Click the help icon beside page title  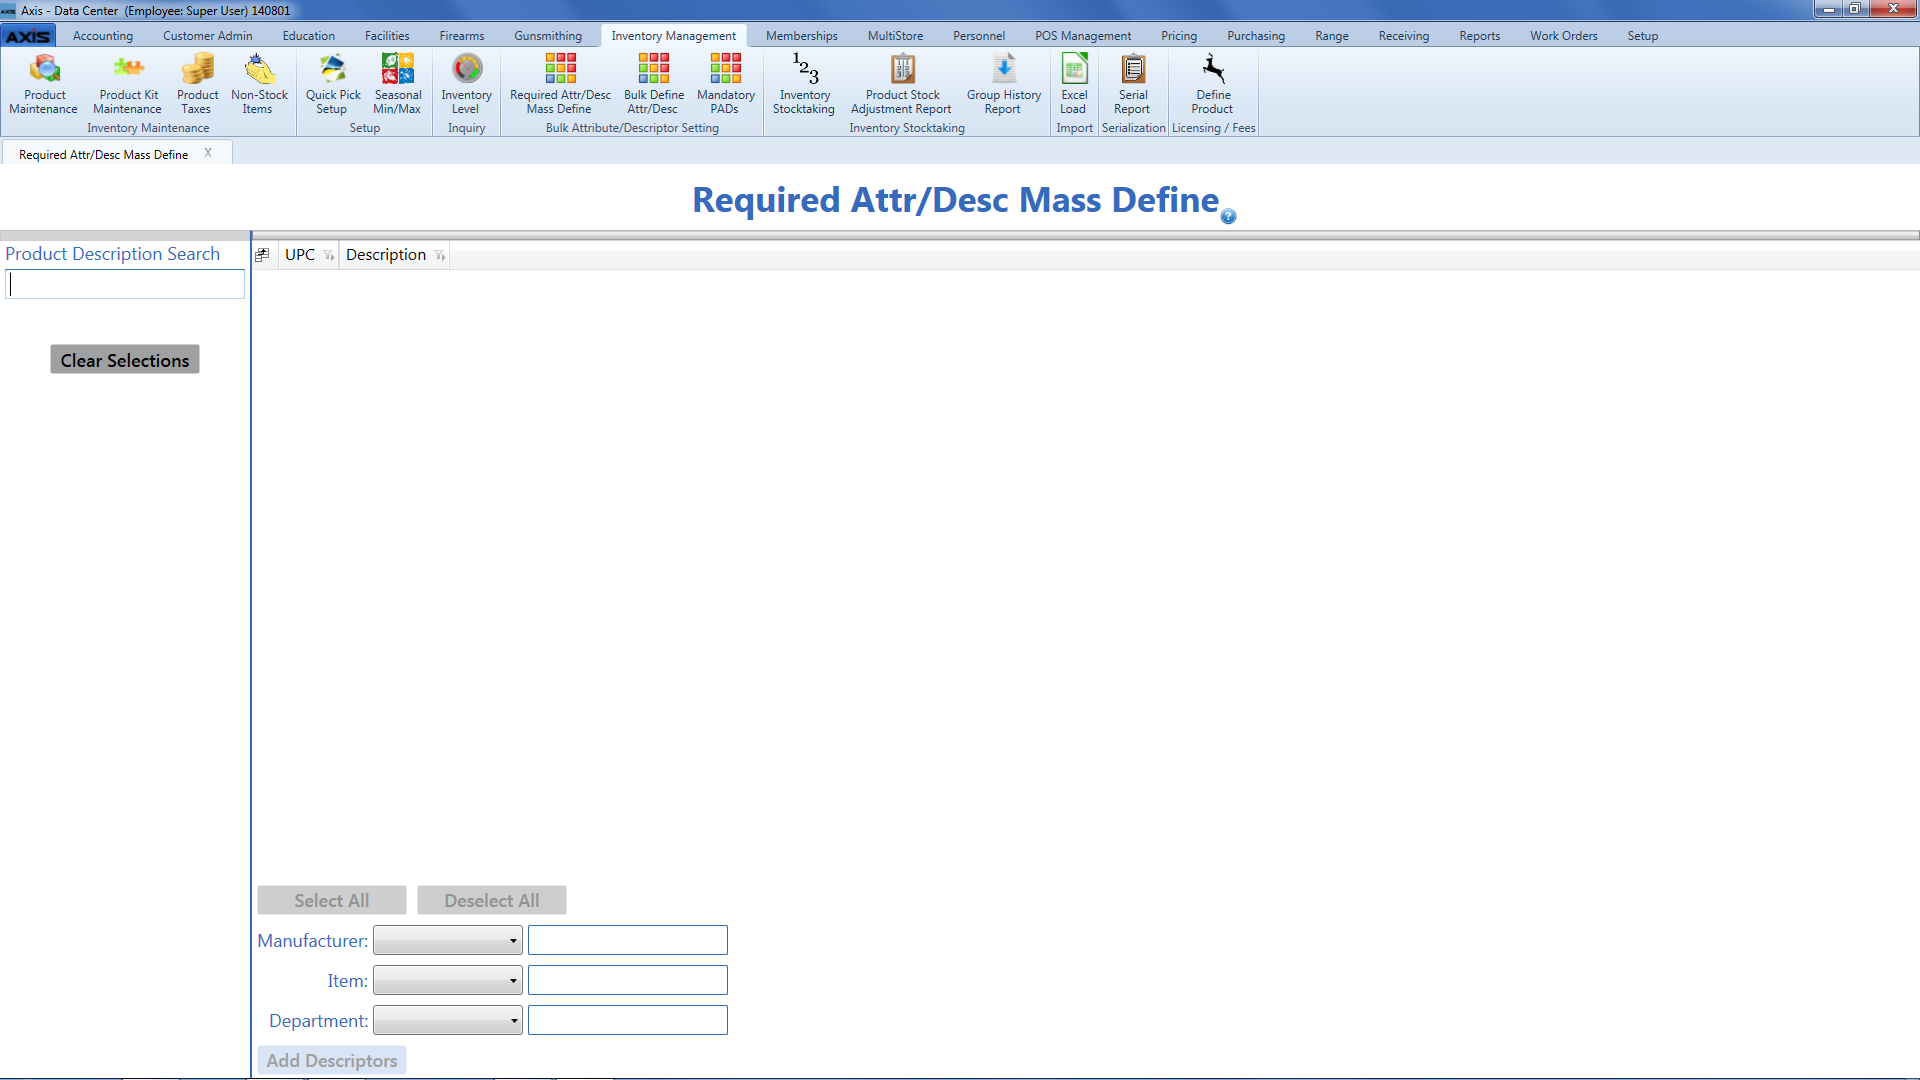pos(1229,217)
